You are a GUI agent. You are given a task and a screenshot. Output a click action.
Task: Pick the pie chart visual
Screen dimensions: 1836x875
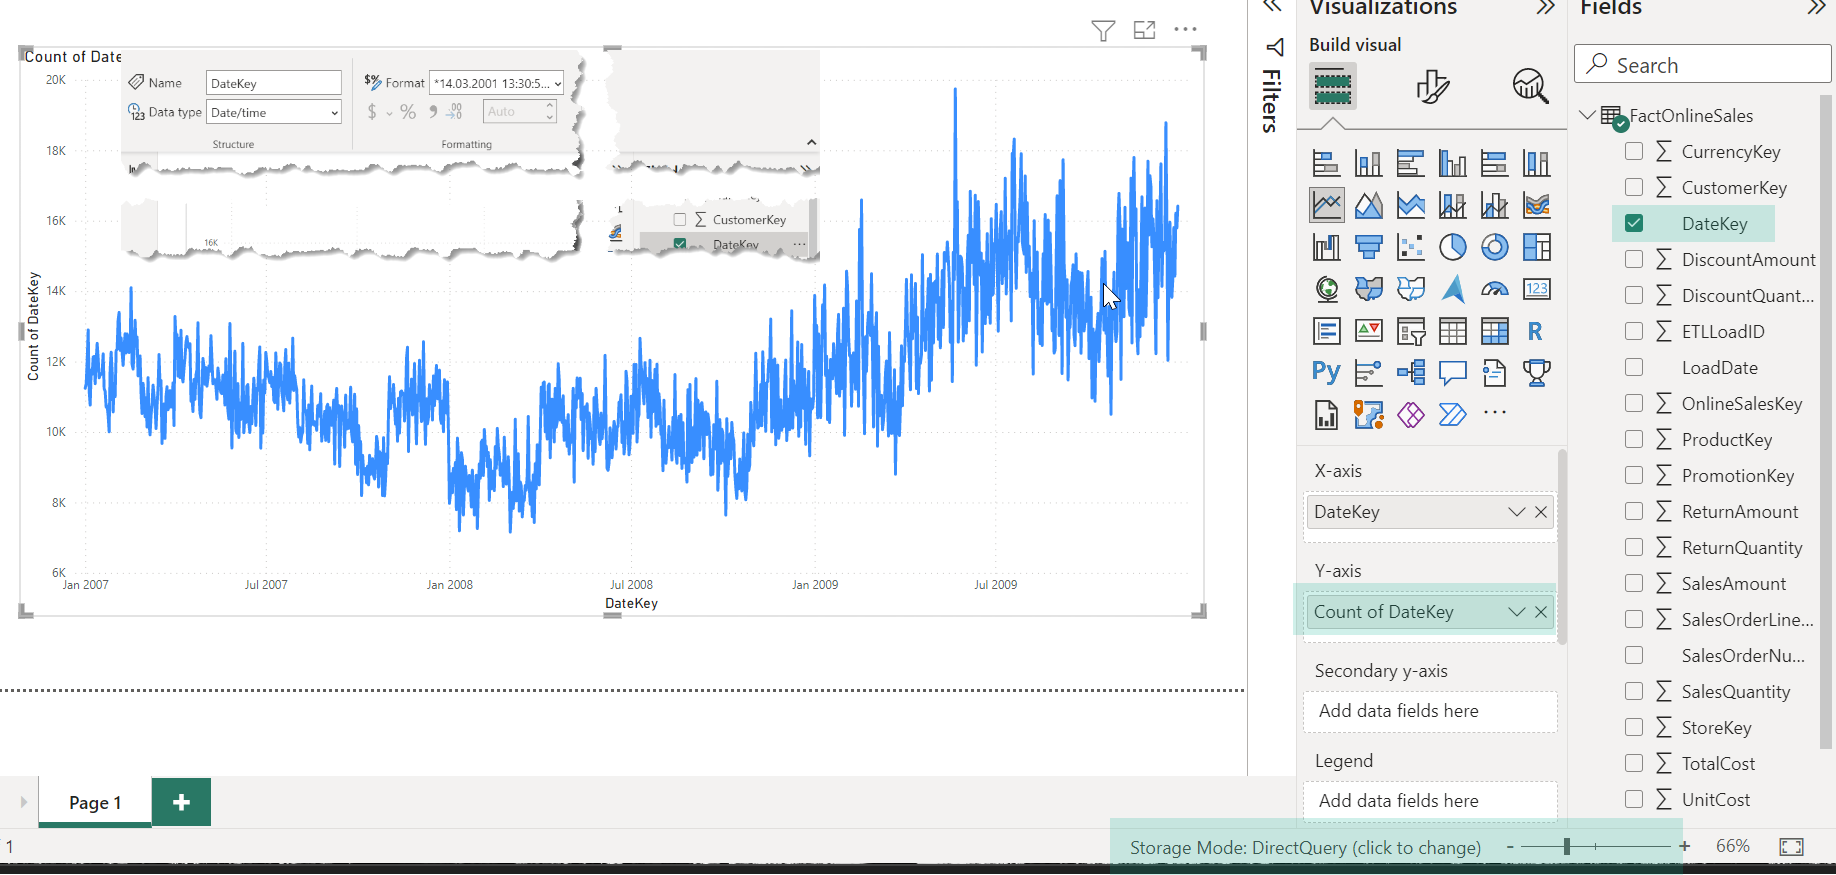pyautogui.click(x=1453, y=247)
